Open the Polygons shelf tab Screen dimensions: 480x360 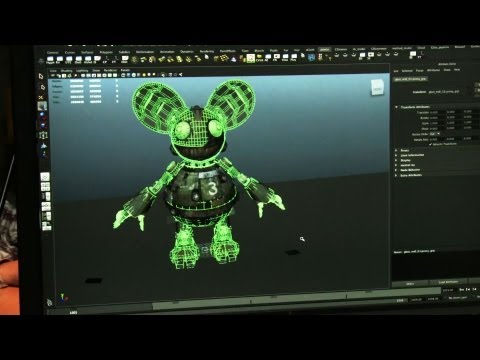pyautogui.click(x=106, y=52)
